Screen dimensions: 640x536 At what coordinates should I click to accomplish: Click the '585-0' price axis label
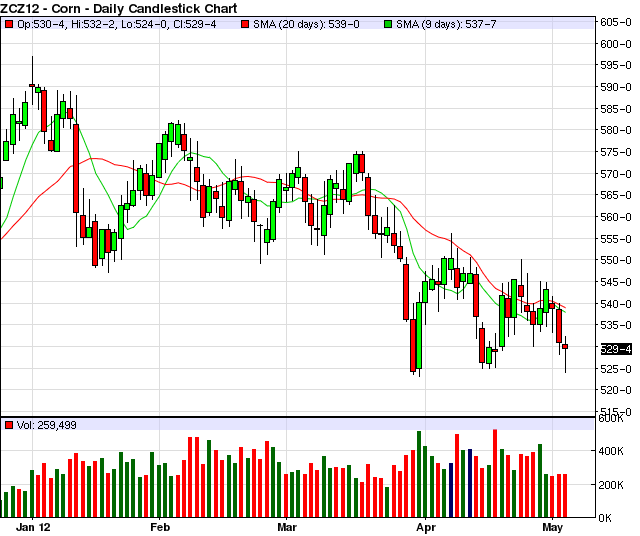(616, 109)
